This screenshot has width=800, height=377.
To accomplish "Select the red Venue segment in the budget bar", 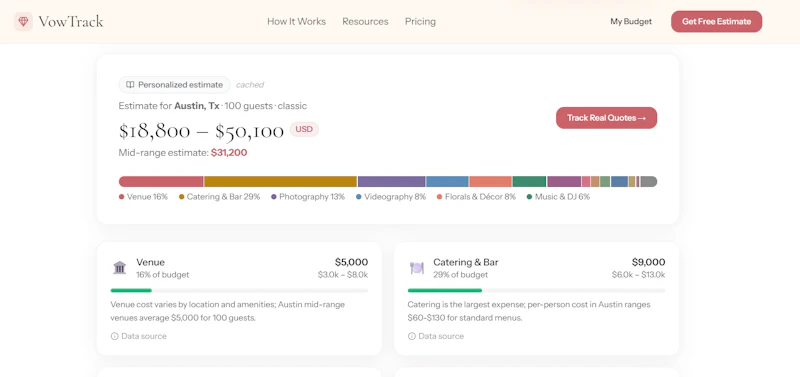I will click(161, 182).
